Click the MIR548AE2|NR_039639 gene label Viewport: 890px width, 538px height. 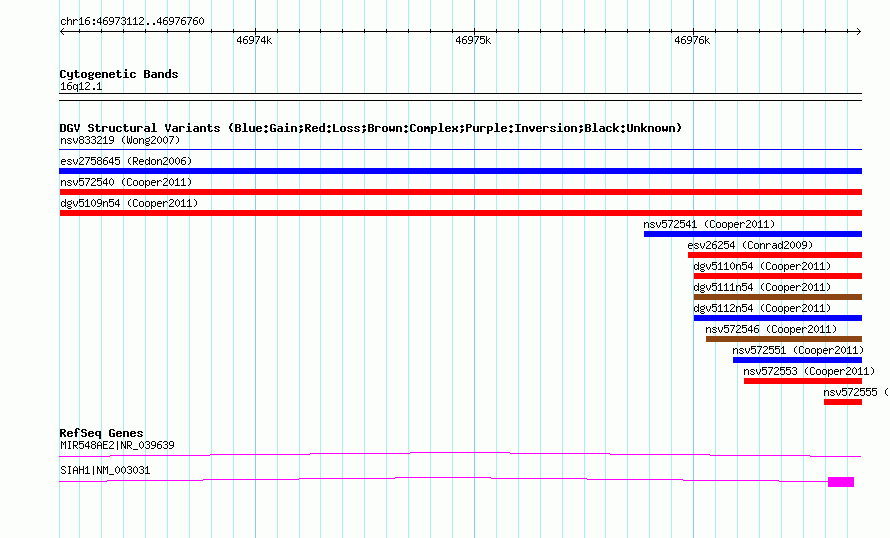117,445
